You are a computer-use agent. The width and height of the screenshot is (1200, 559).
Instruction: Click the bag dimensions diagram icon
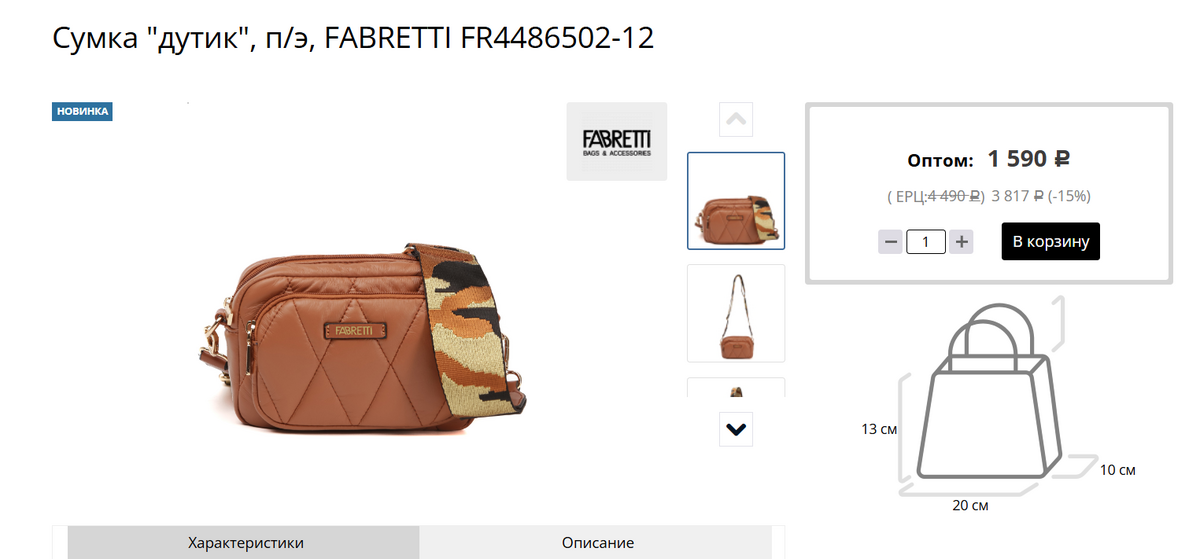(x=995, y=395)
